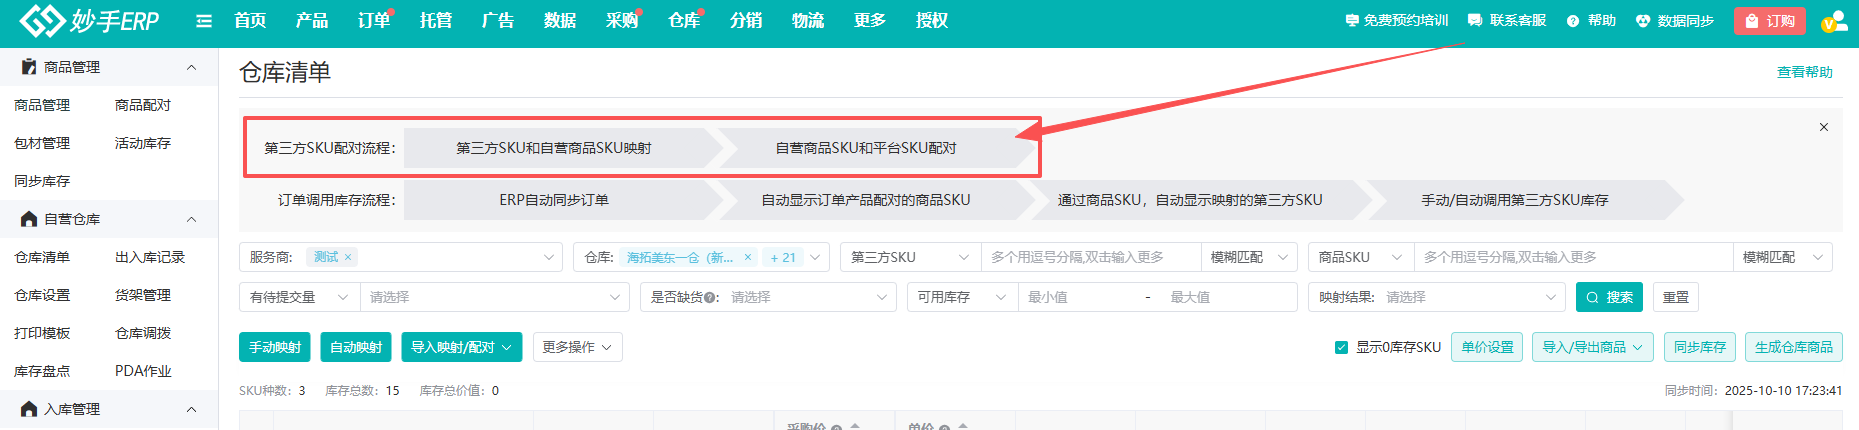
Task: Remove the 测试 service provider tag
Action: [x=348, y=258]
